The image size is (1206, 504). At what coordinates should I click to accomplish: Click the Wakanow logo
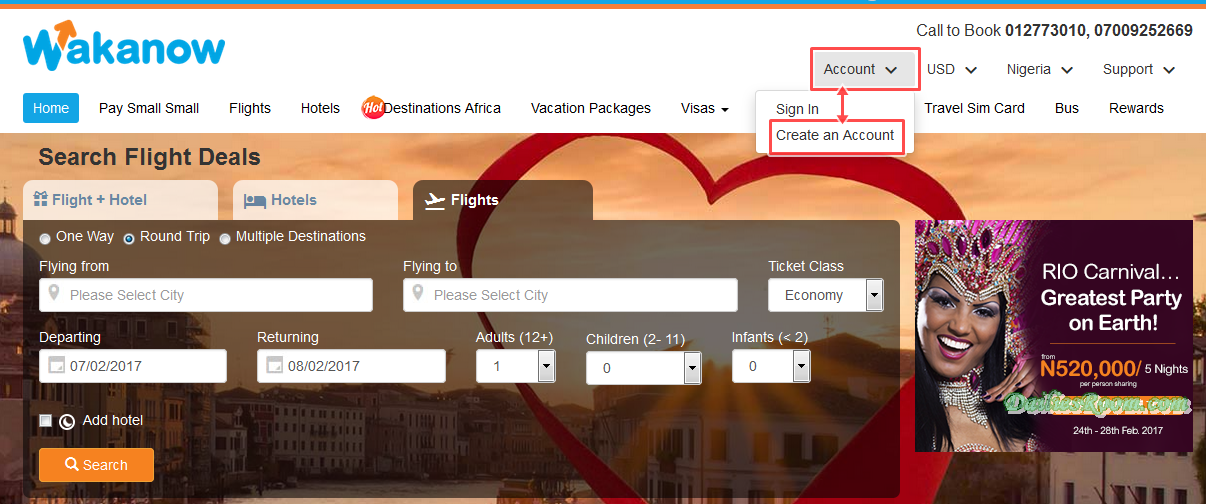point(124,48)
